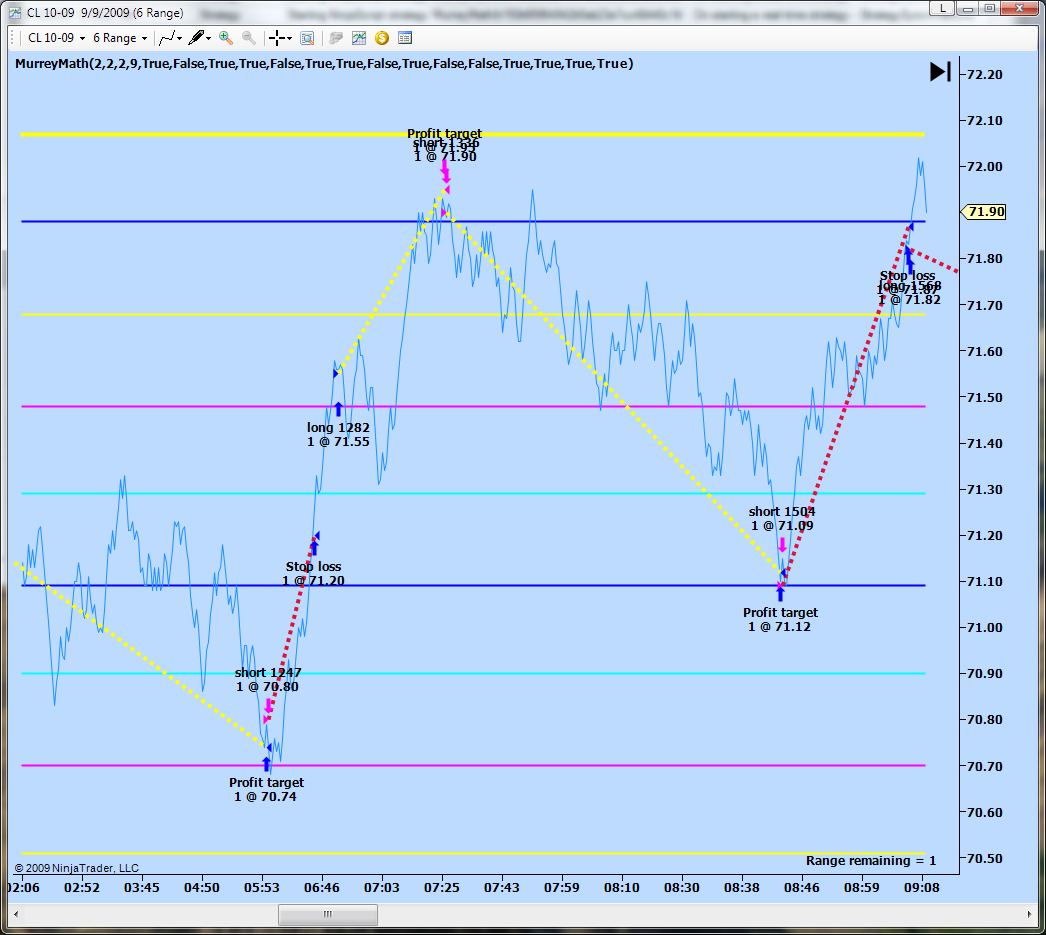Screen dimensions: 1046x935
Task: Click the 08:30 time axis label
Action: tap(682, 888)
